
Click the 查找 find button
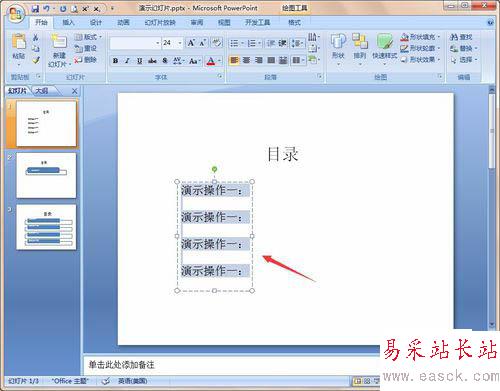click(x=461, y=37)
